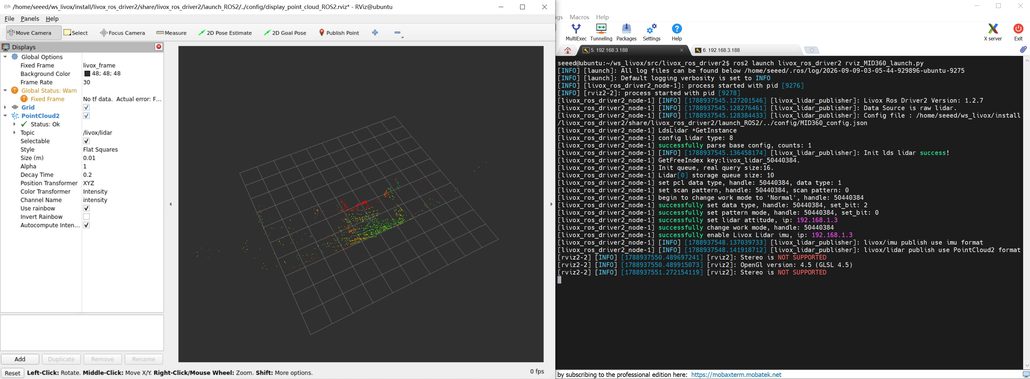Image resolution: width=1030 pixels, height=379 pixels.
Task: Collapse the Global Status tree node
Action: coord(5,91)
